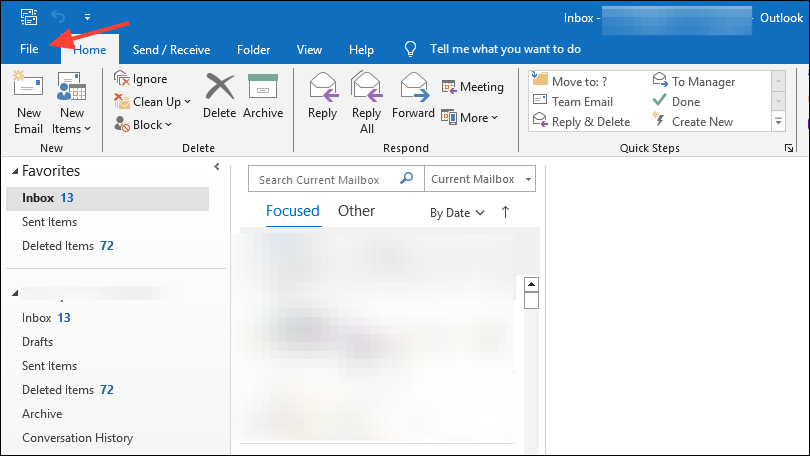Open the Clean Up dropdown
This screenshot has width=810, height=456.
(x=152, y=102)
